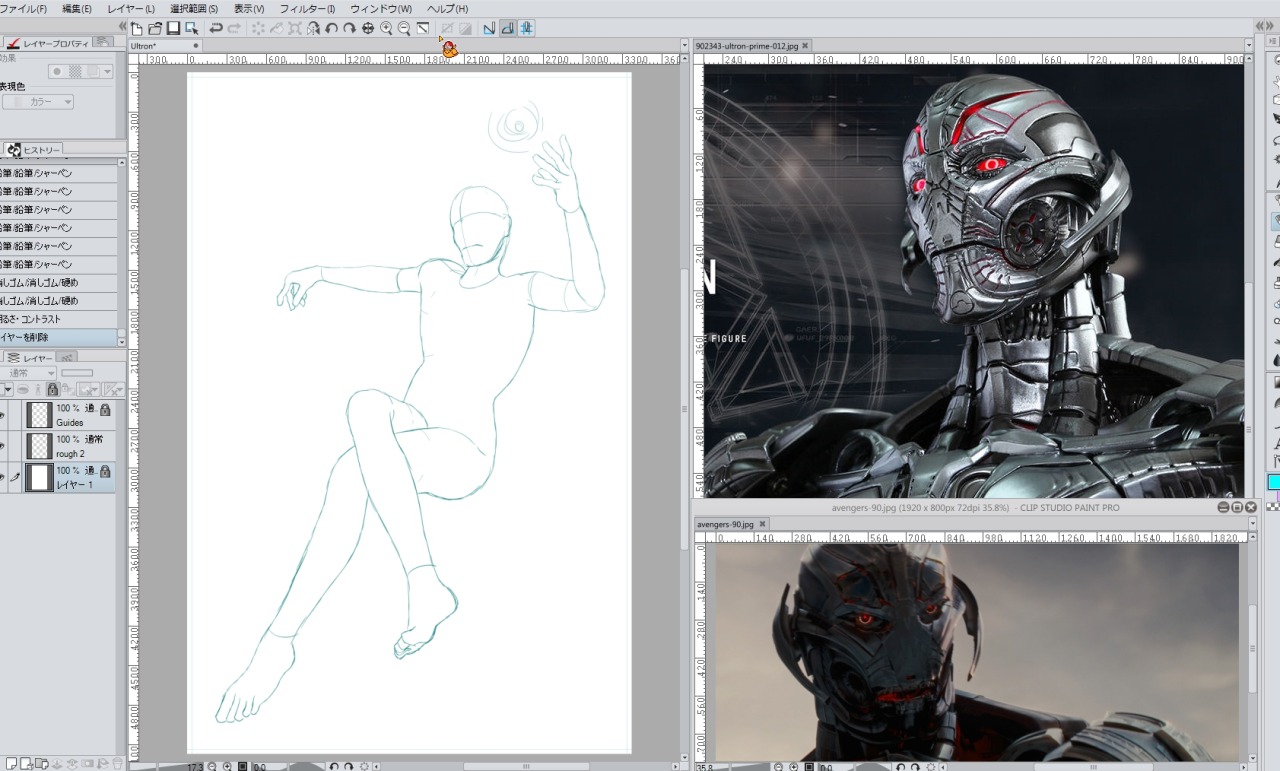The image size is (1280, 771).
Task: Click the layer opacity slider
Action: coord(77,373)
